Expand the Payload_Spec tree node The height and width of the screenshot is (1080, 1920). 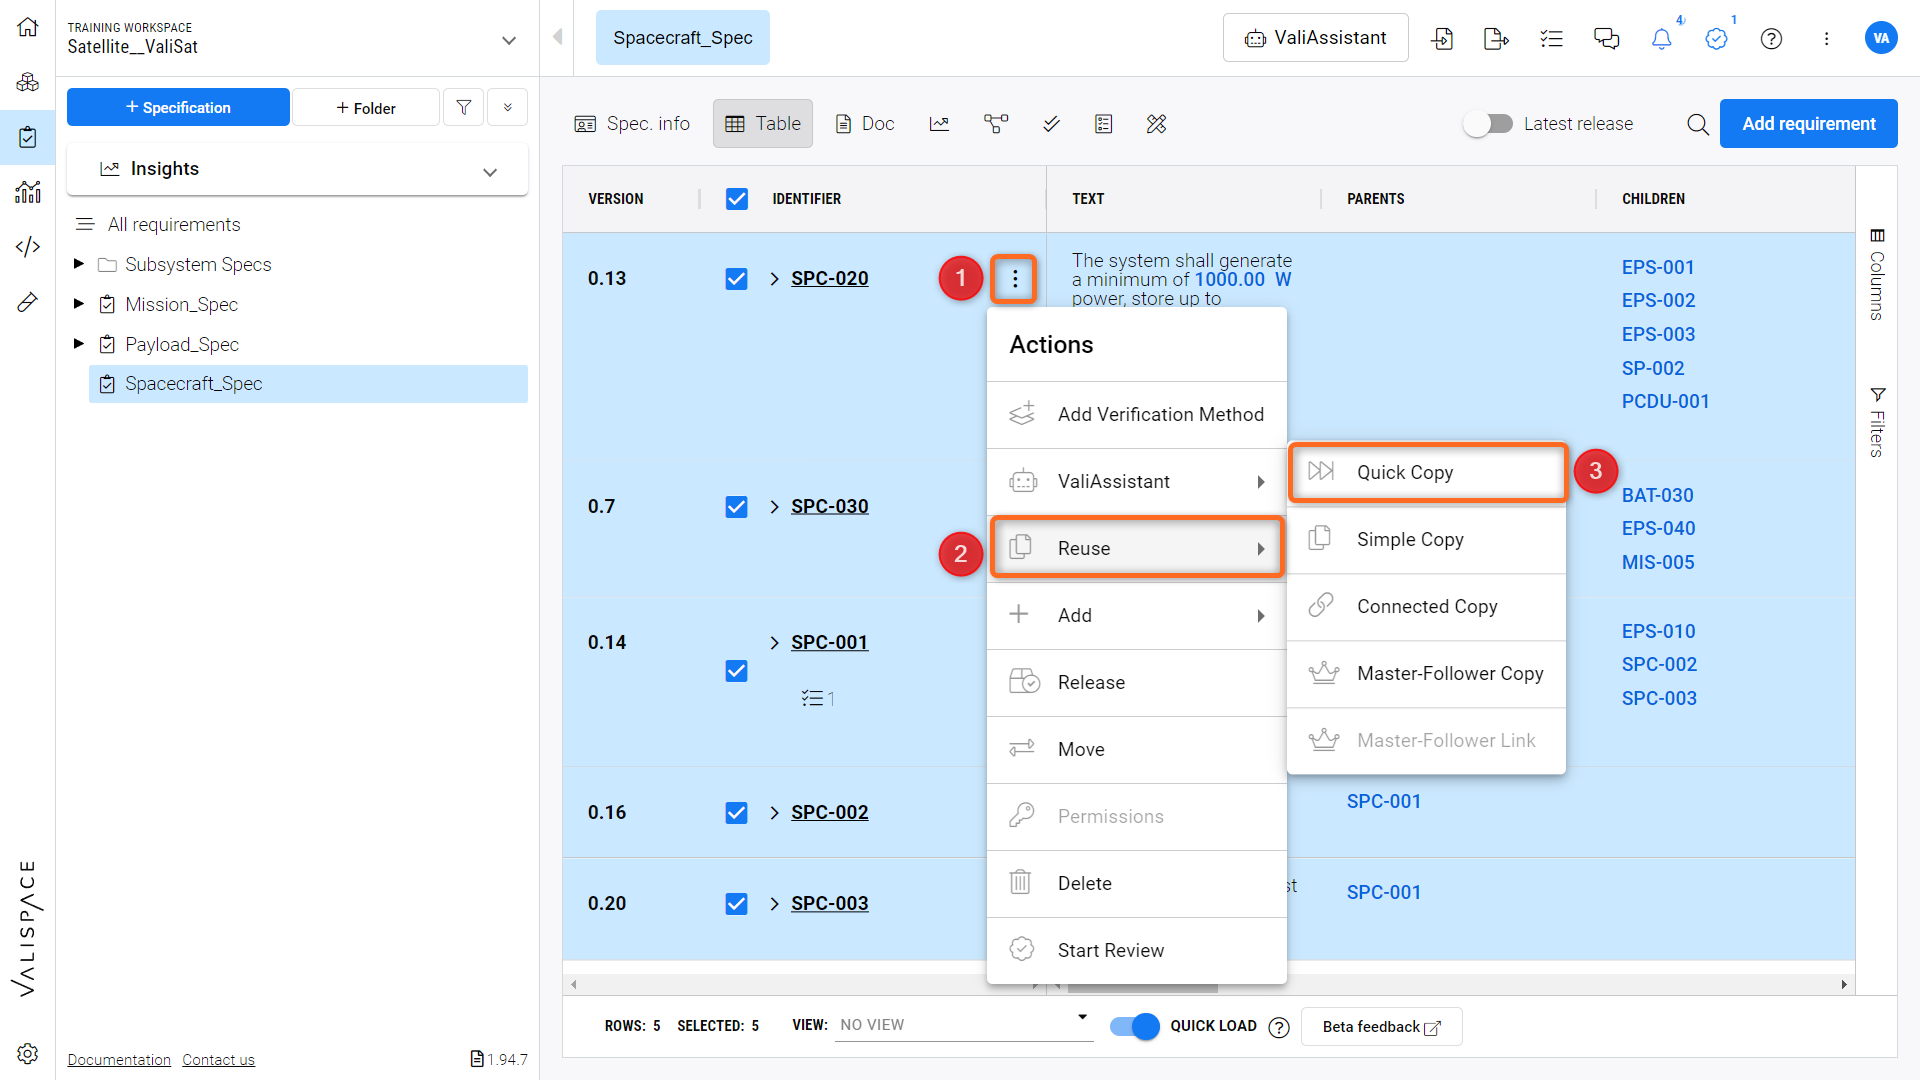(79, 344)
